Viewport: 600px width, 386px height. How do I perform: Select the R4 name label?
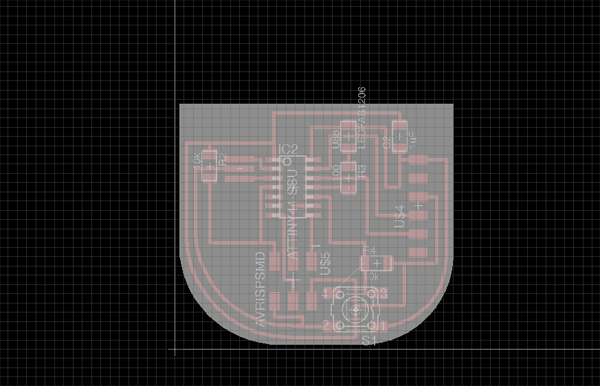pyautogui.click(x=369, y=251)
